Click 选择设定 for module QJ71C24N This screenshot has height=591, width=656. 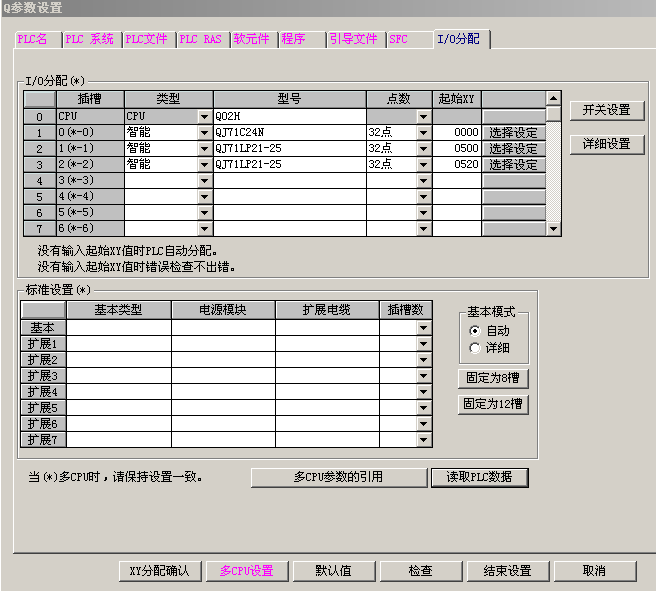click(513, 132)
